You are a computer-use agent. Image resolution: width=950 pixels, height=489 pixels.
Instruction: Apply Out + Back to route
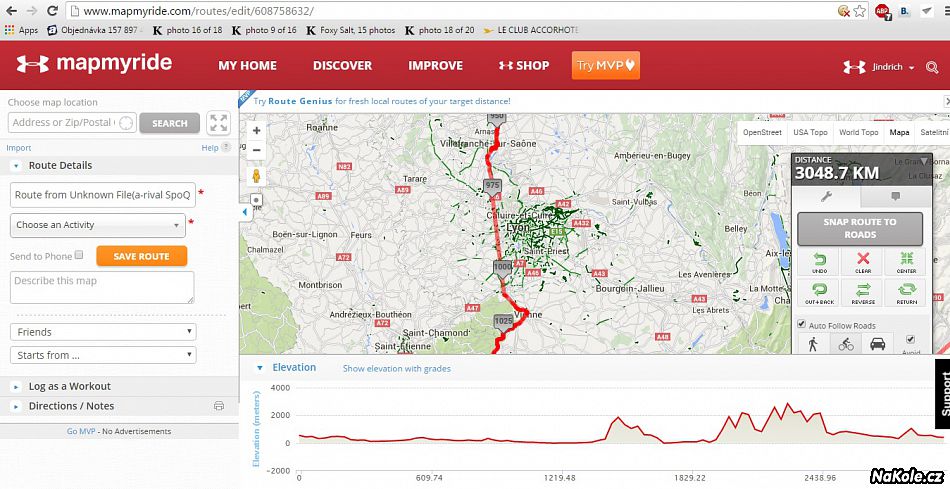(819, 292)
